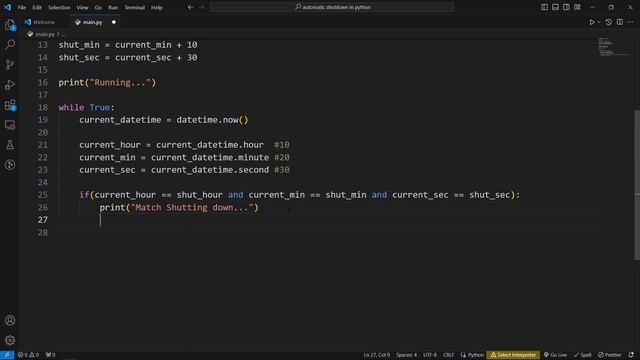This screenshot has width=640, height=360.
Task: Close main.py tab via unsaved dot
Action: tap(114, 22)
